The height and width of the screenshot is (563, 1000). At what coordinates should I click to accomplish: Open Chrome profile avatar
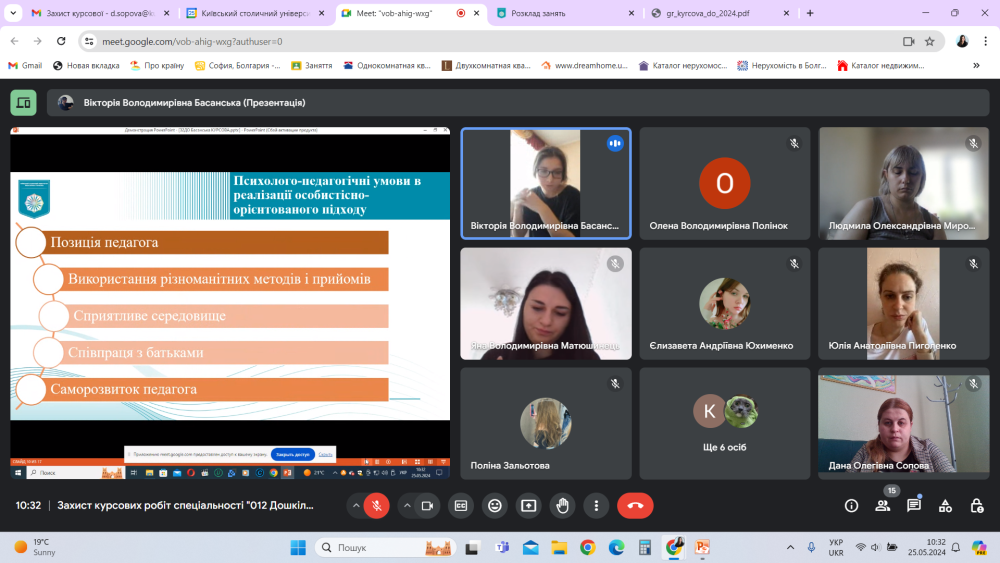[962, 41]
